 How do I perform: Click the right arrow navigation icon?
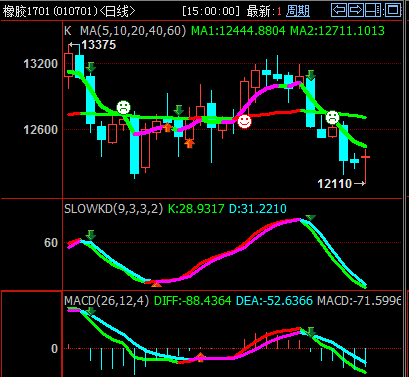click(356, 10)
